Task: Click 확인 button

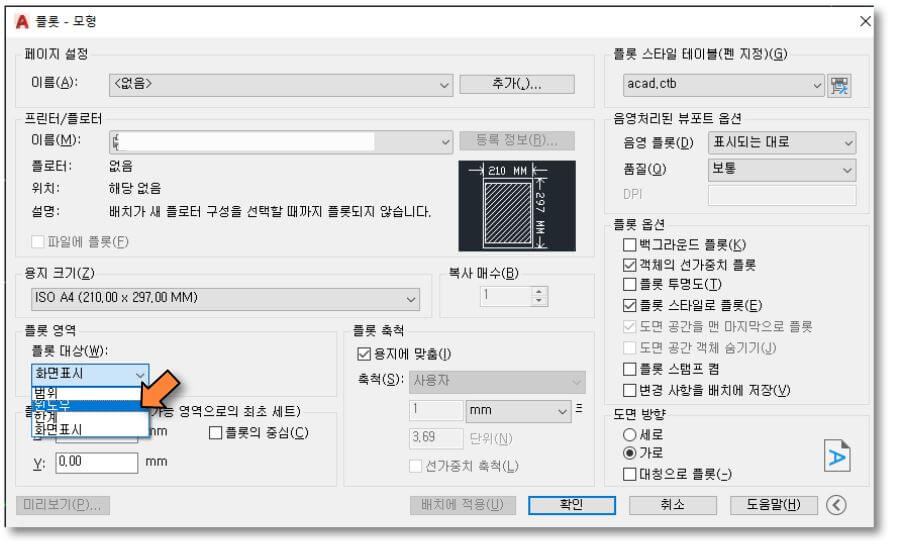Action: pyautogui.click(x=572, y=505)
